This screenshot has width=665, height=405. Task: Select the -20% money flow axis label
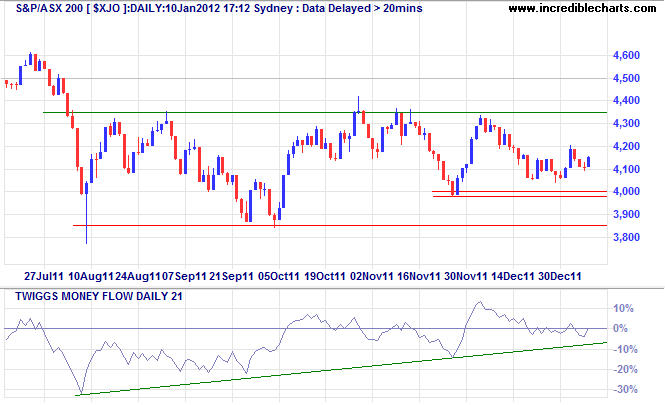tap(625, 369)
